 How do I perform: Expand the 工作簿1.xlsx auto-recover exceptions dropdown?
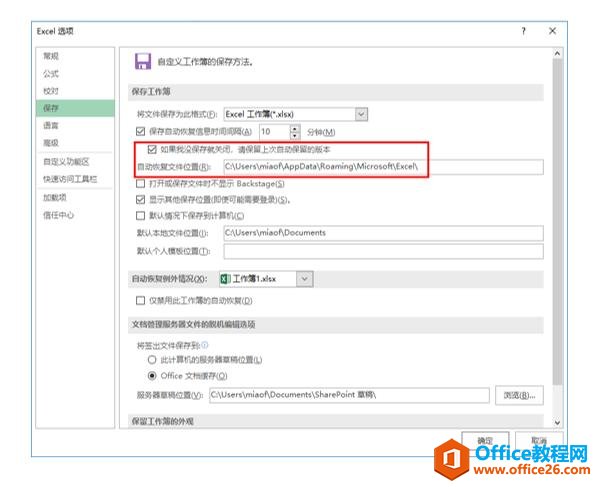tap(266, 279)
